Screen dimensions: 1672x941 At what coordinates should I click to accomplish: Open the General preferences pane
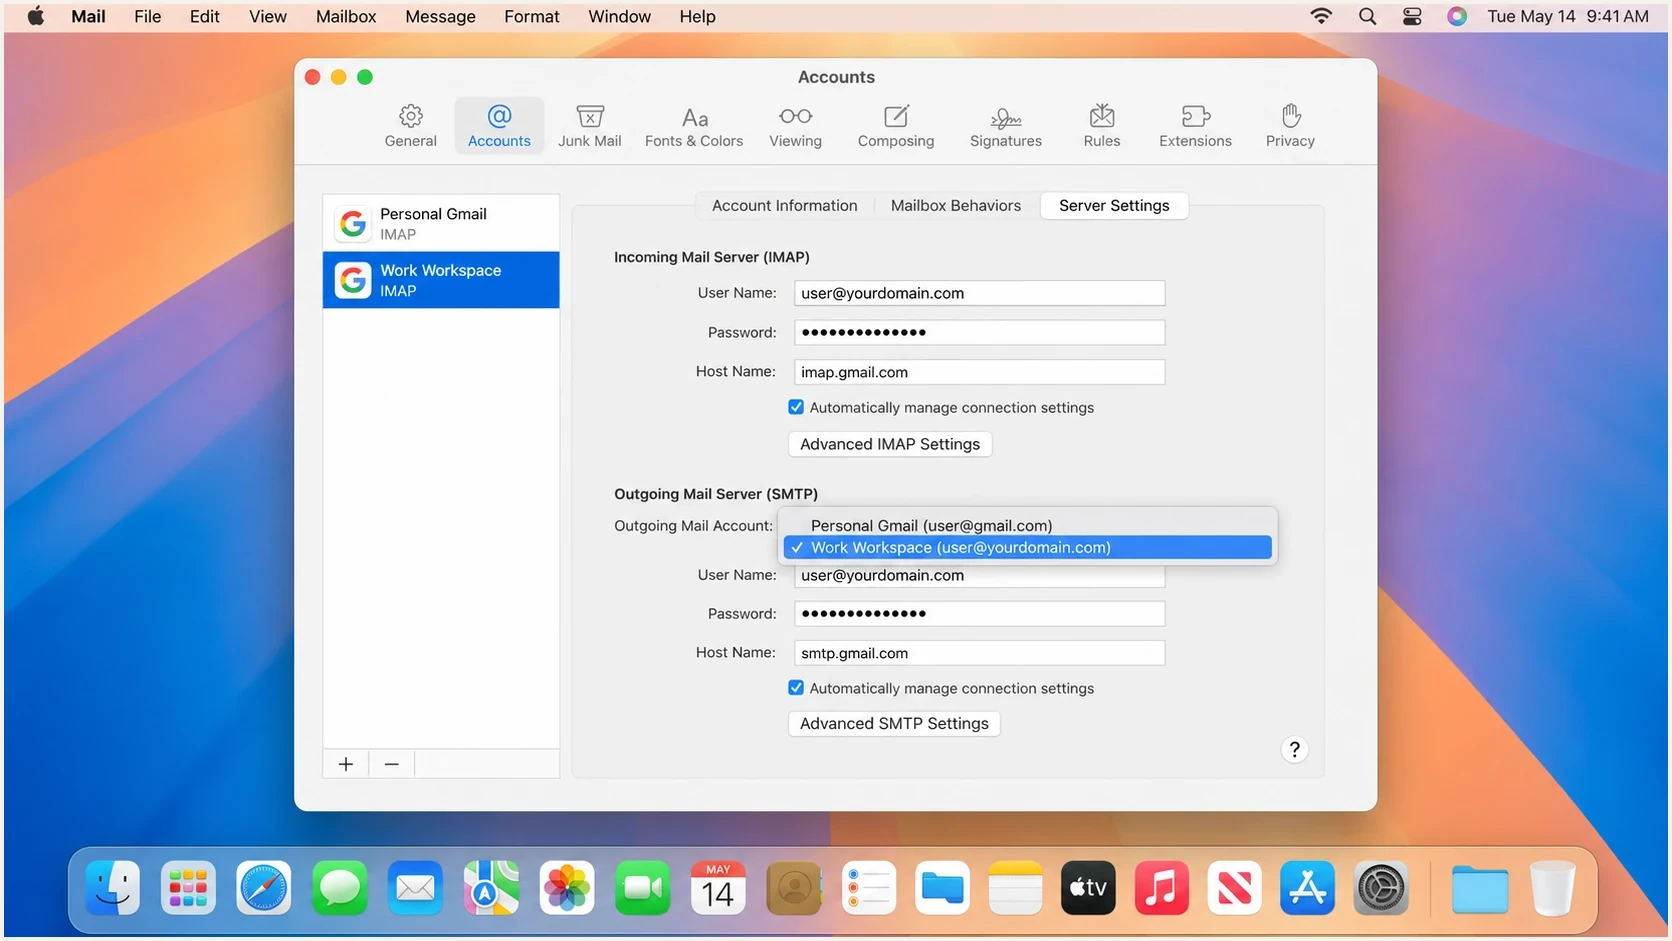(x=410, y=126)
